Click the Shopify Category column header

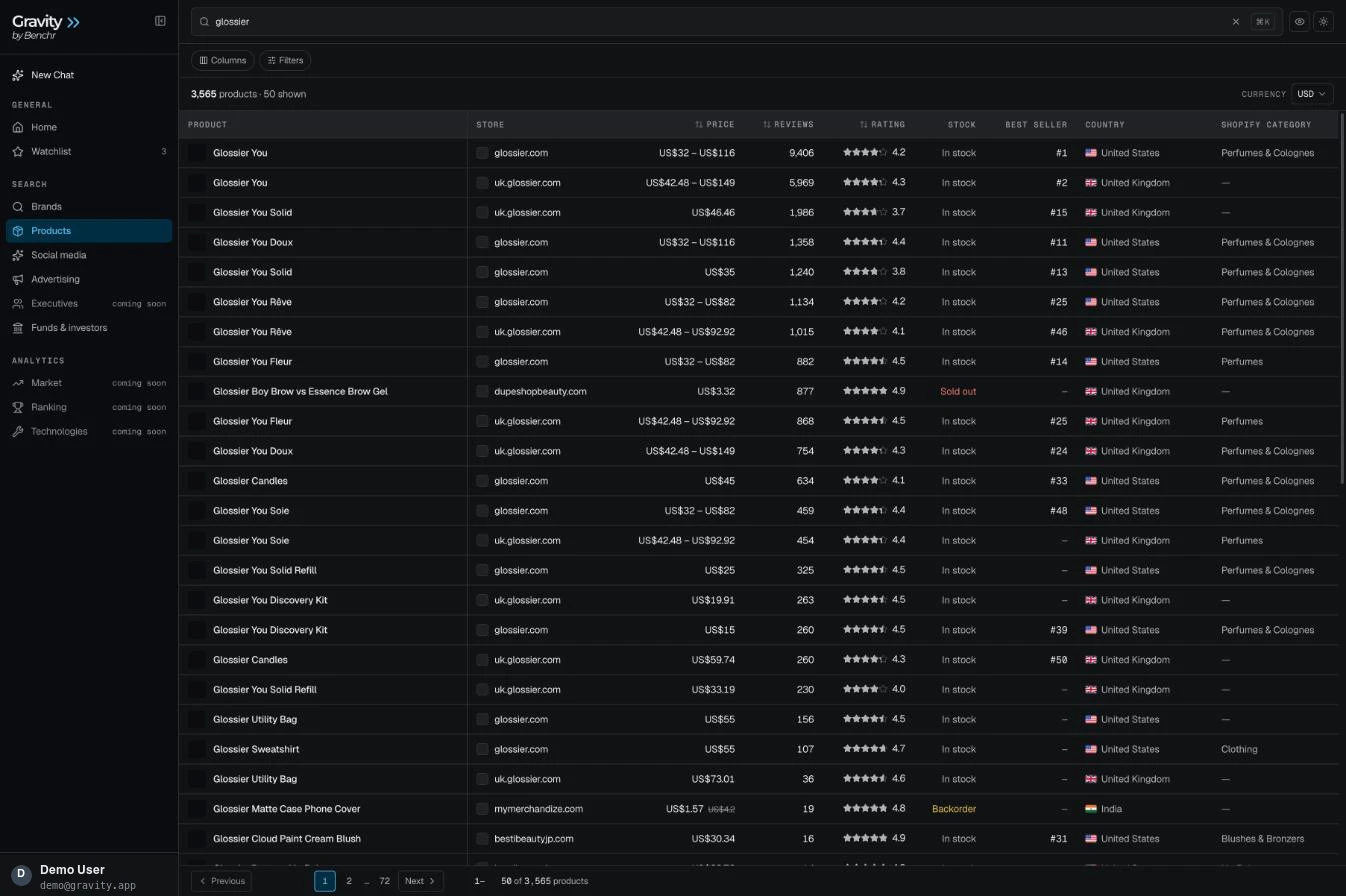coord(1266,125)
